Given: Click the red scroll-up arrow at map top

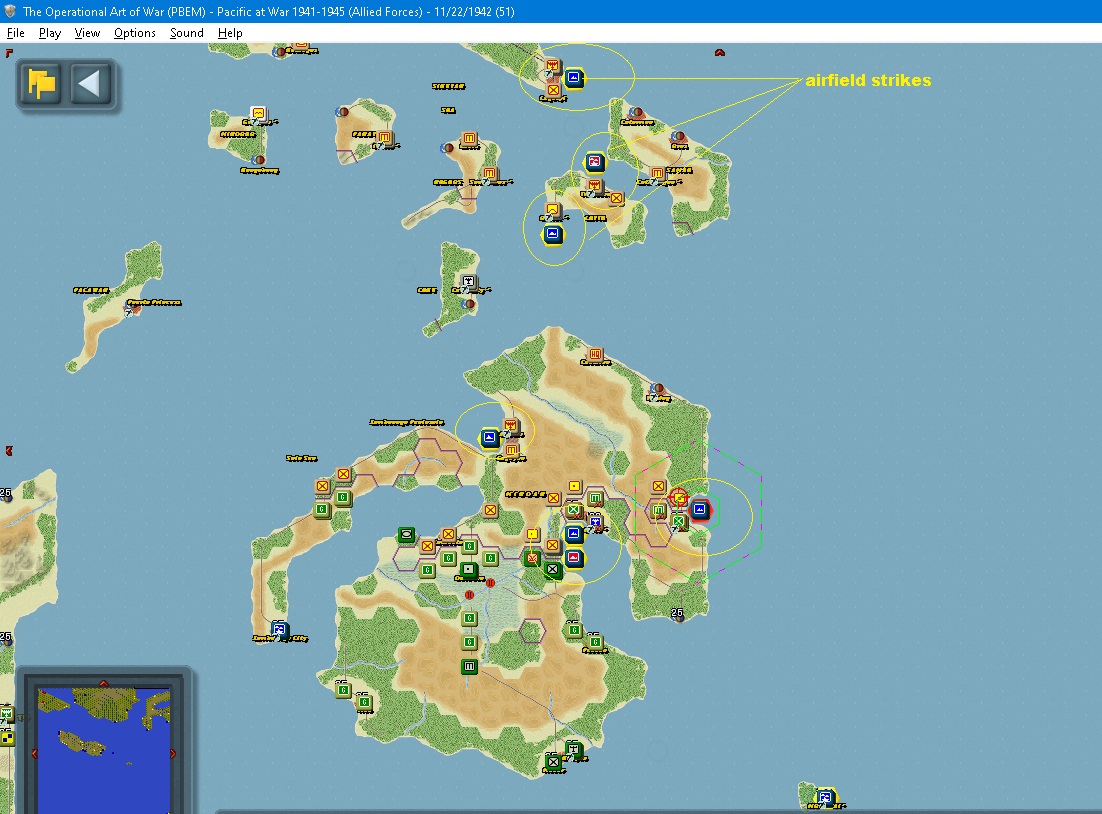Looking at the screenshot, I should [x=720, y=53].
